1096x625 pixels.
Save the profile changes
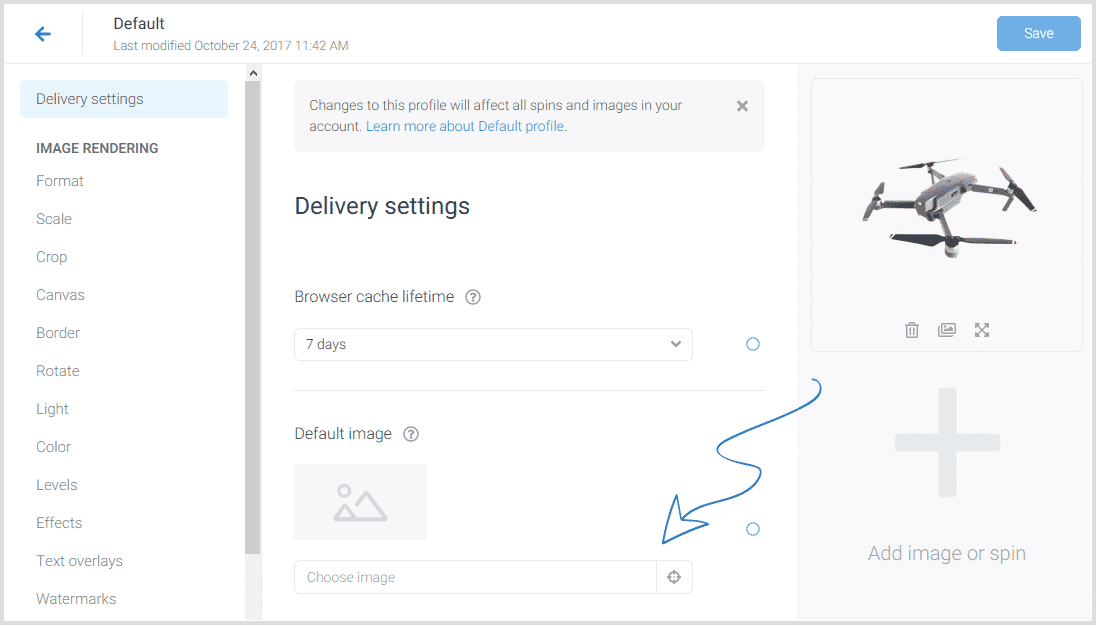coord(1038,33)
